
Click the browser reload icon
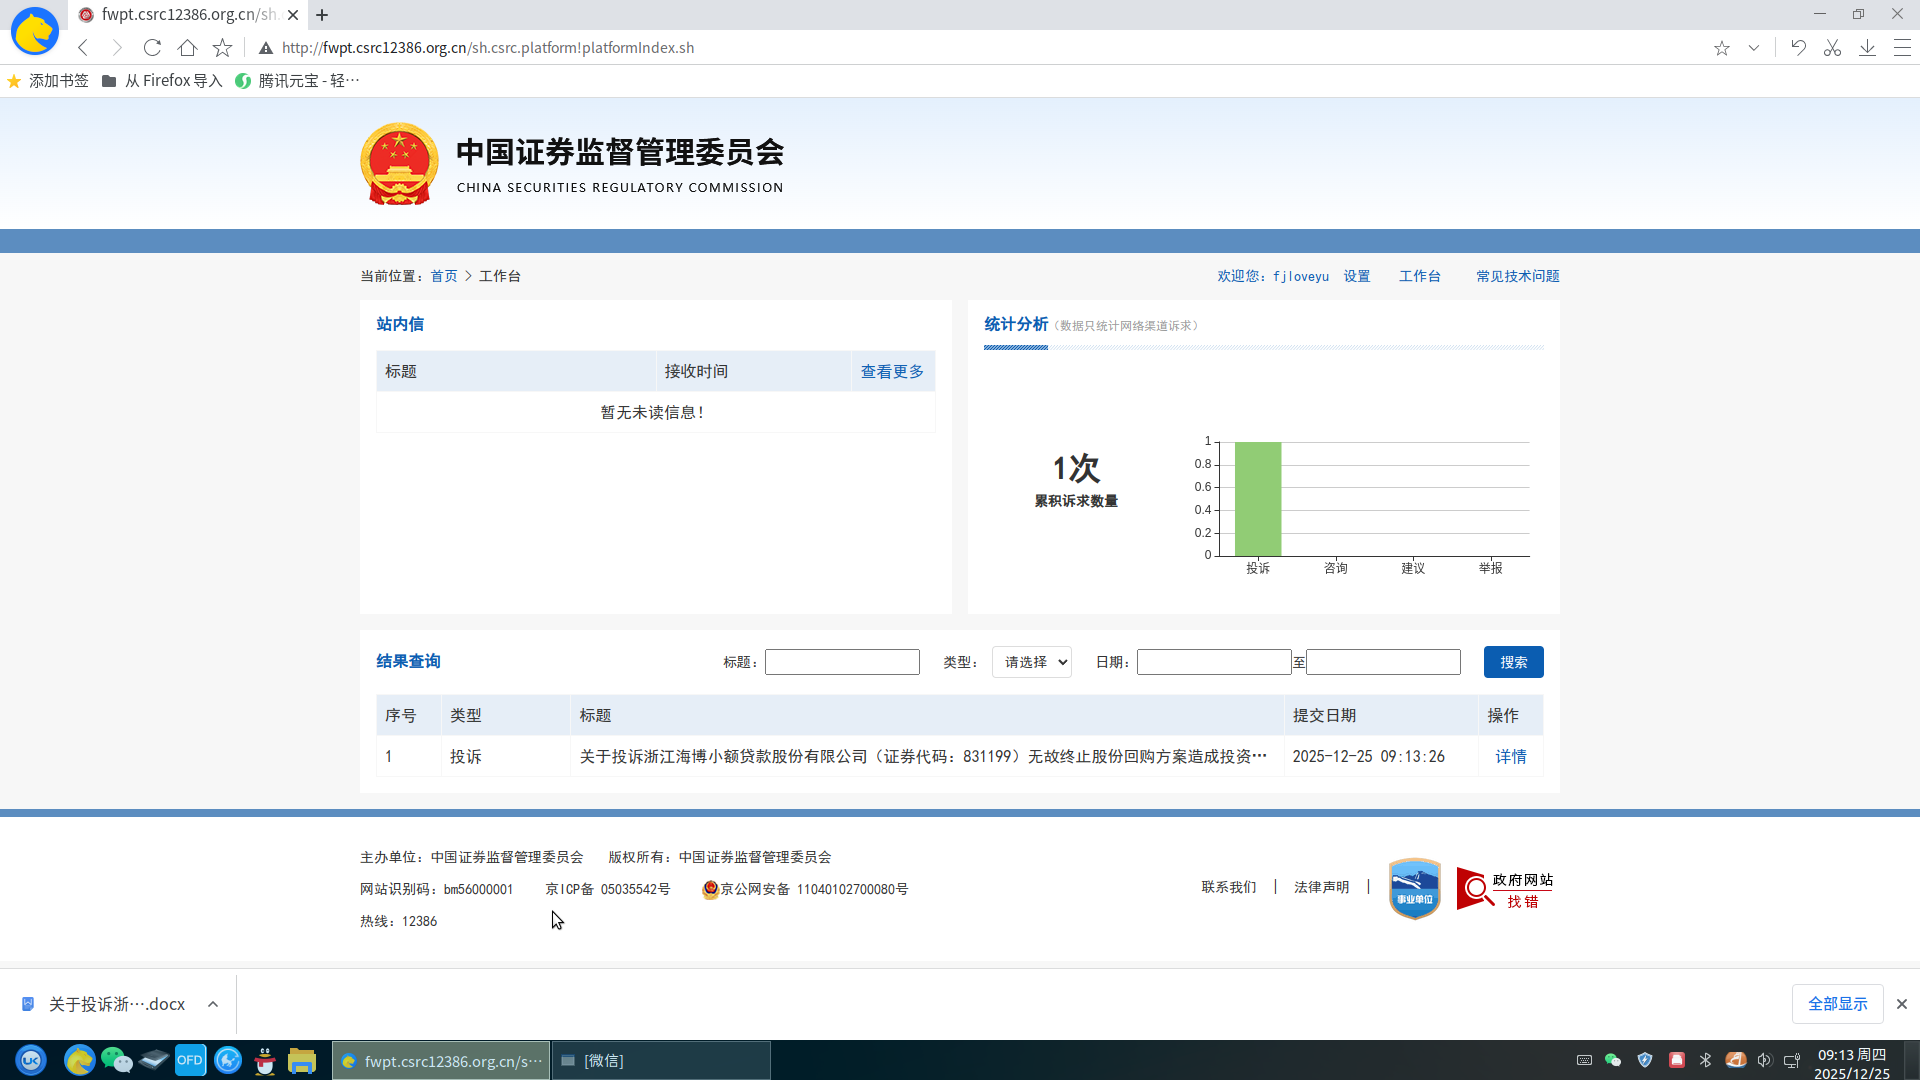coord(152,48)
